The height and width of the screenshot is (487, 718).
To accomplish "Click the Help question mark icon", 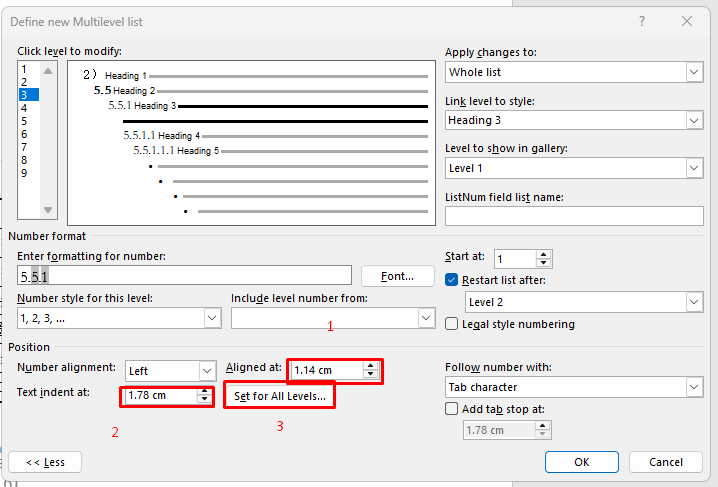I will coord(642,21).
